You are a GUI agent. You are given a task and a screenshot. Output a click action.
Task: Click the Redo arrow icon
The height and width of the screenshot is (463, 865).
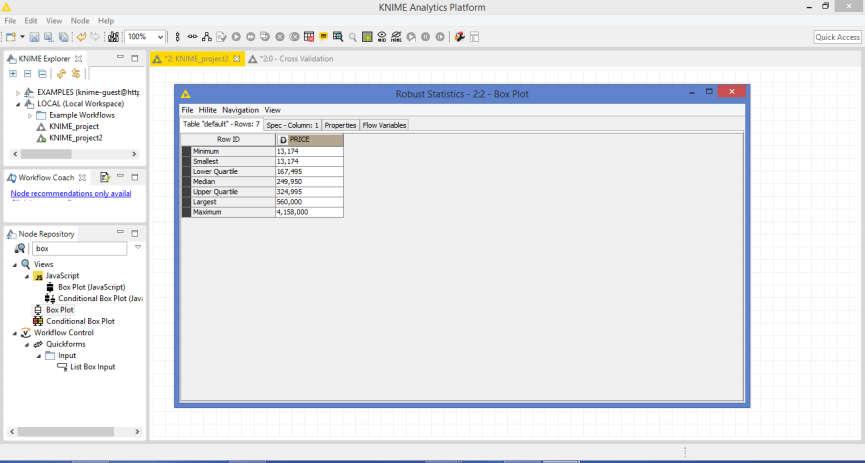click(x=95, y=37)
